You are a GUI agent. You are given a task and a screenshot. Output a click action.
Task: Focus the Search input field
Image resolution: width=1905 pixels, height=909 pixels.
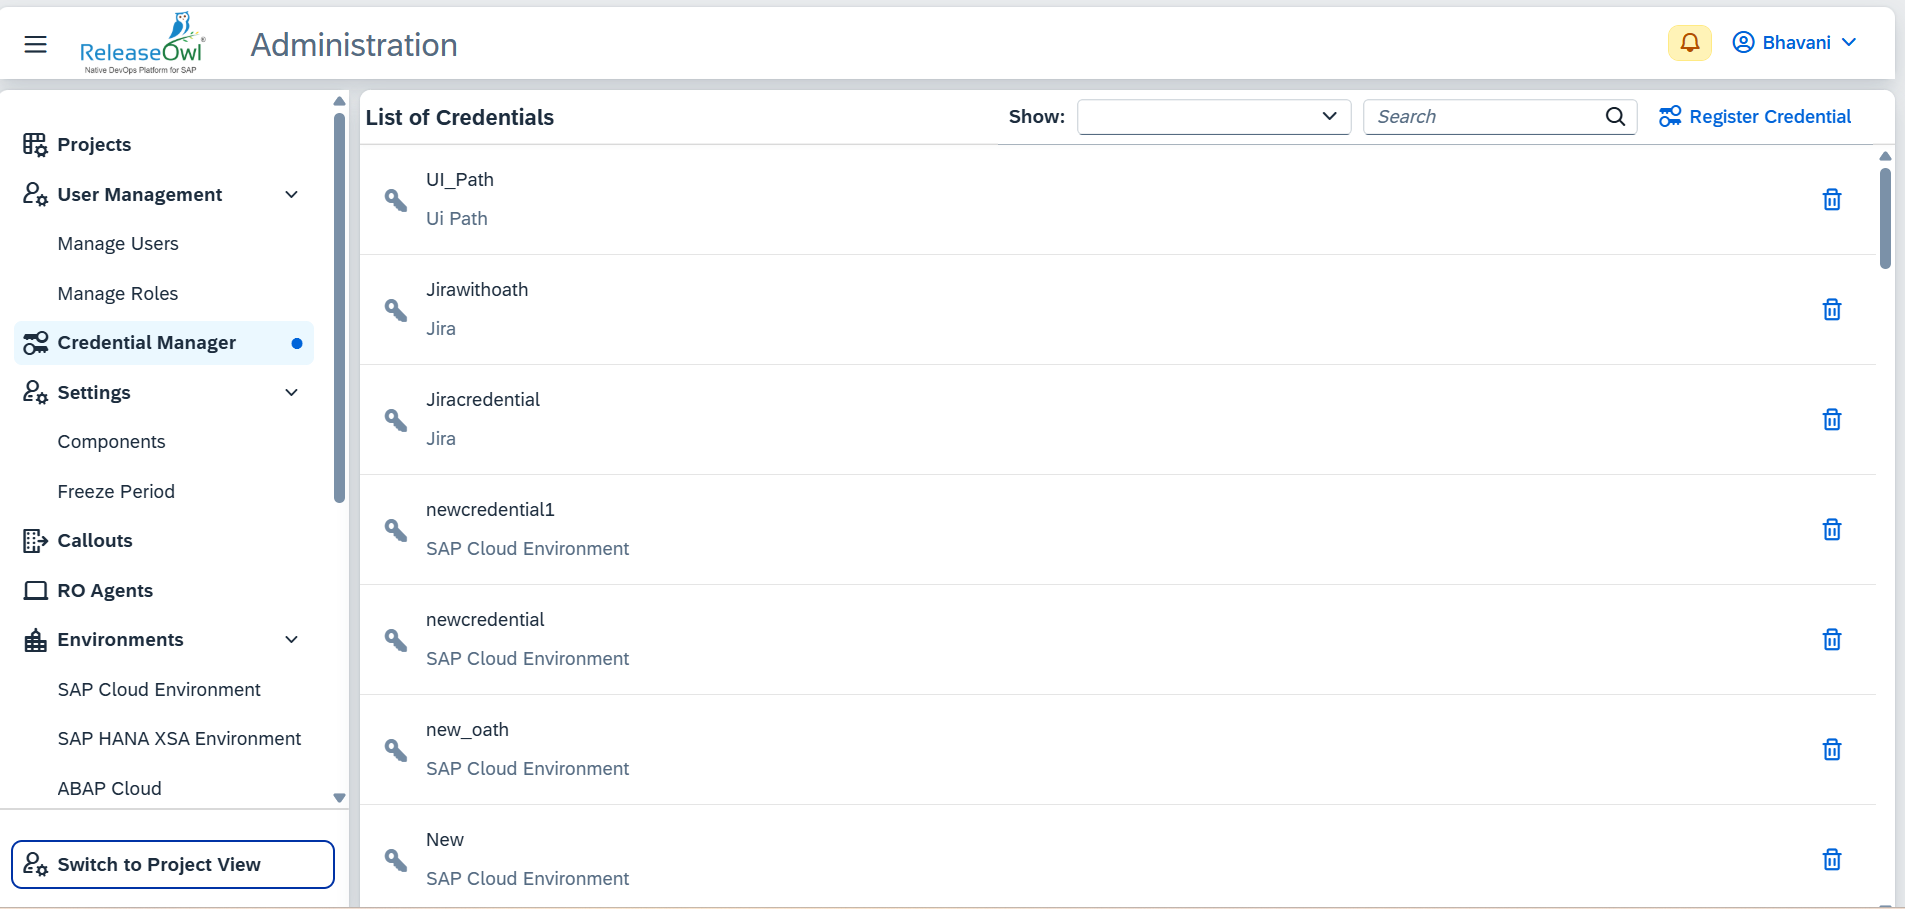(1485, 117)
